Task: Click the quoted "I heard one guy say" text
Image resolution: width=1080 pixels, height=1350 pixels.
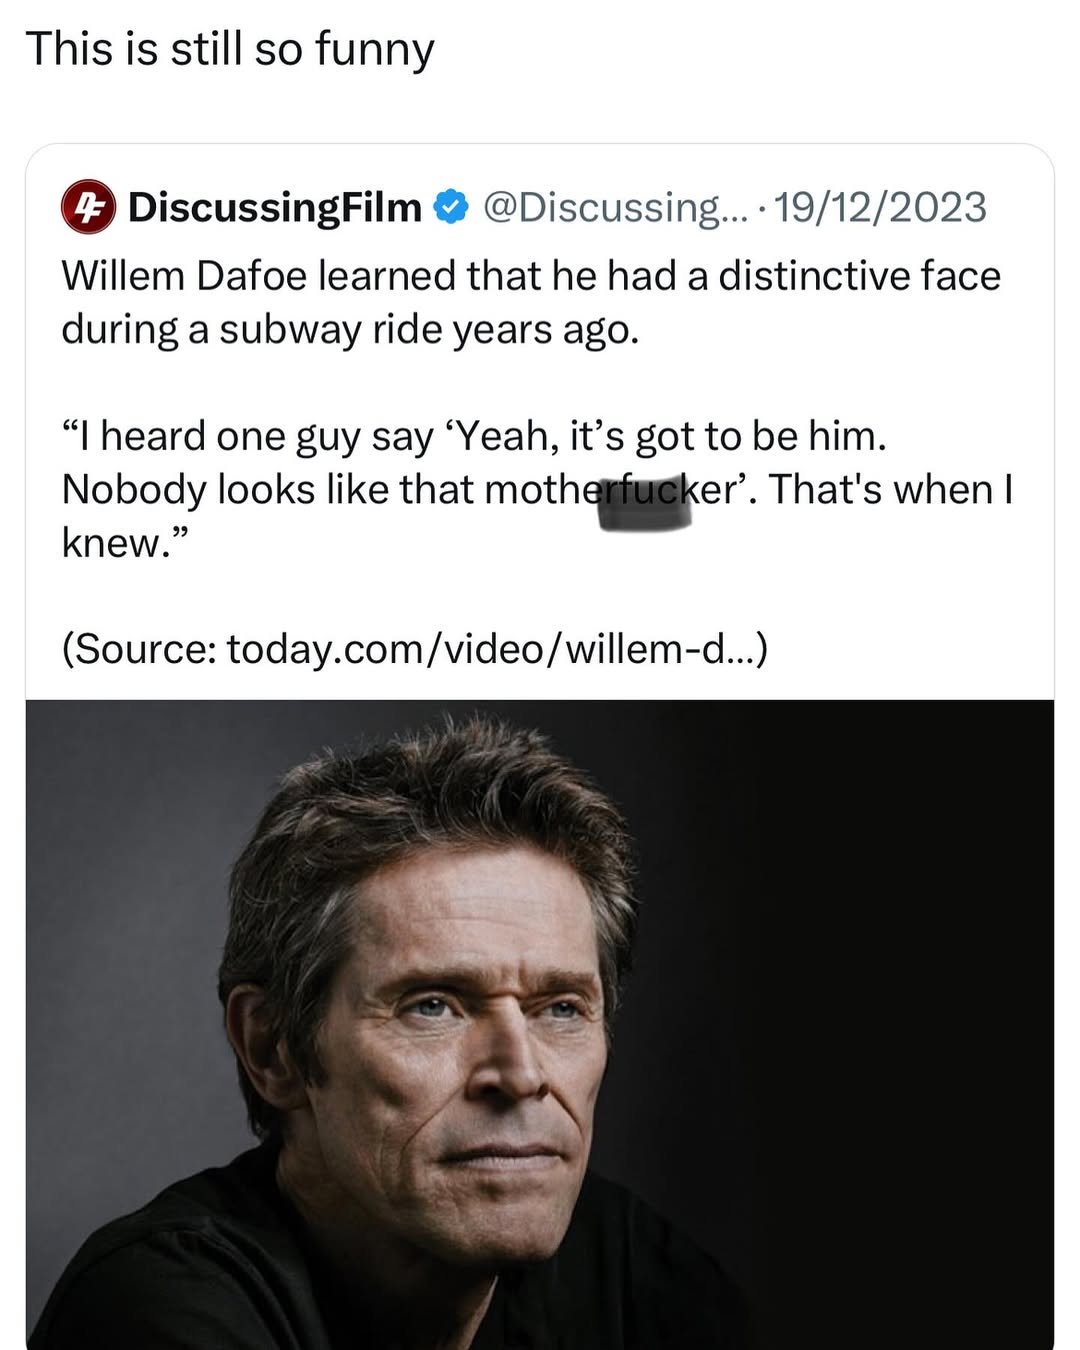Action: [247, 436]
